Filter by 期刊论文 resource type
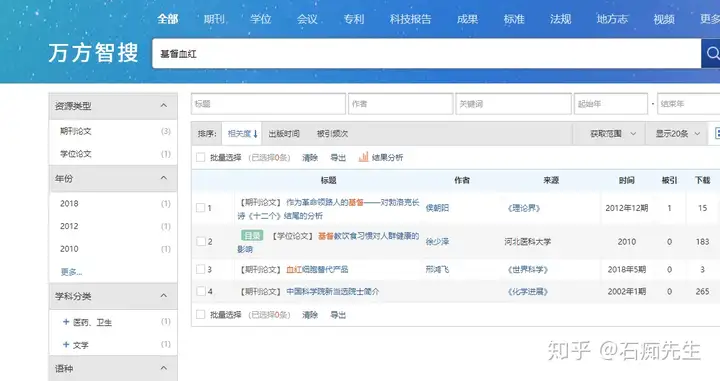This screenshot has height=381, width=720. click(76, 131)
